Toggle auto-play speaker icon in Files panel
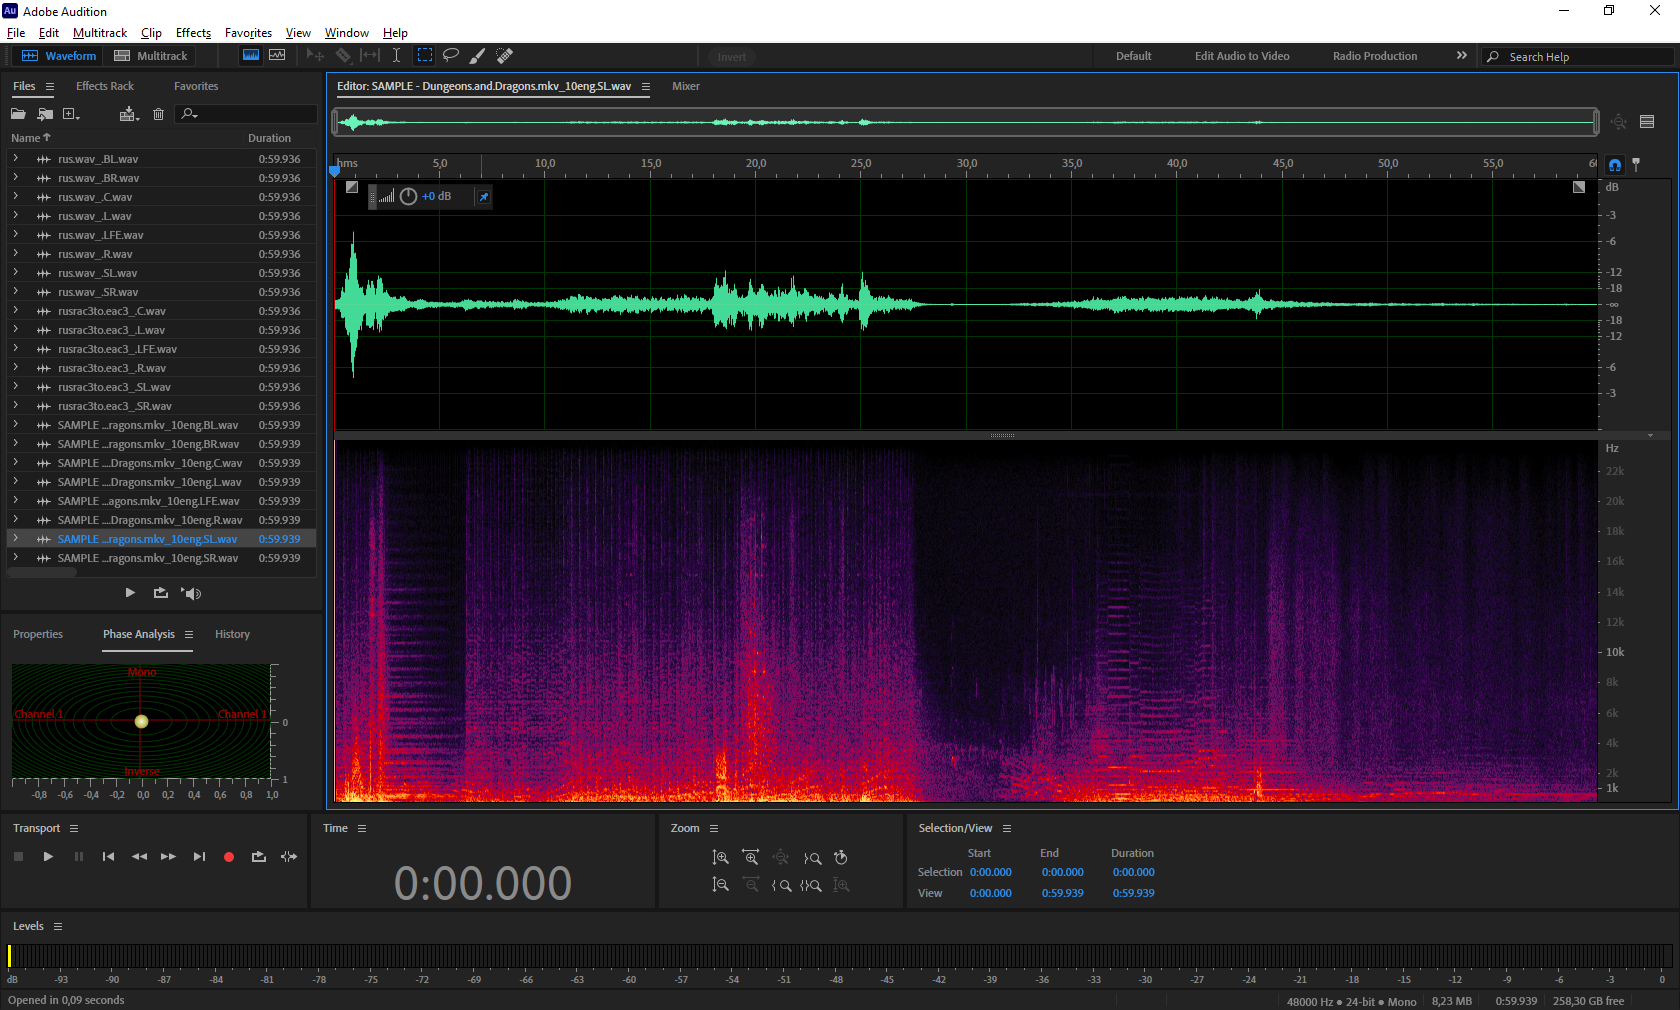The height and width of the screenshot is (1010, 1680). (x=191, y=593)
